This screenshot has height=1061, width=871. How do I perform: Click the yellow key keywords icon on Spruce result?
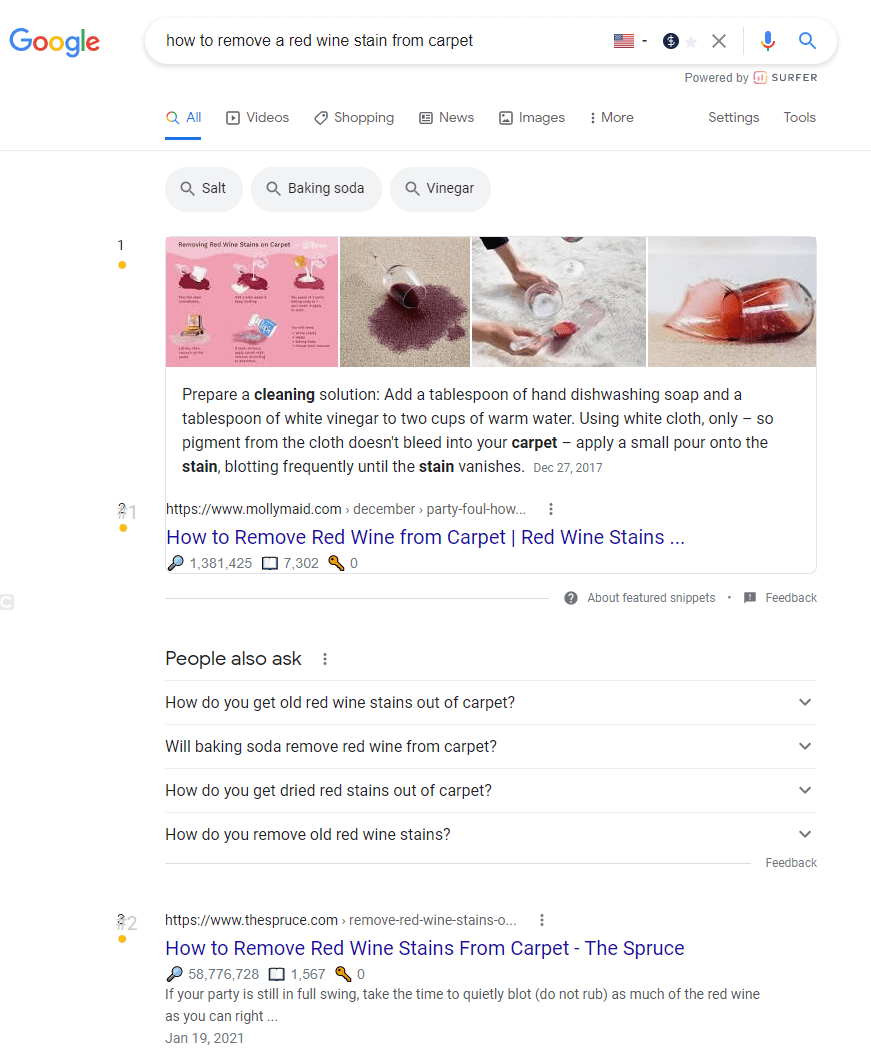pos(341,973)
